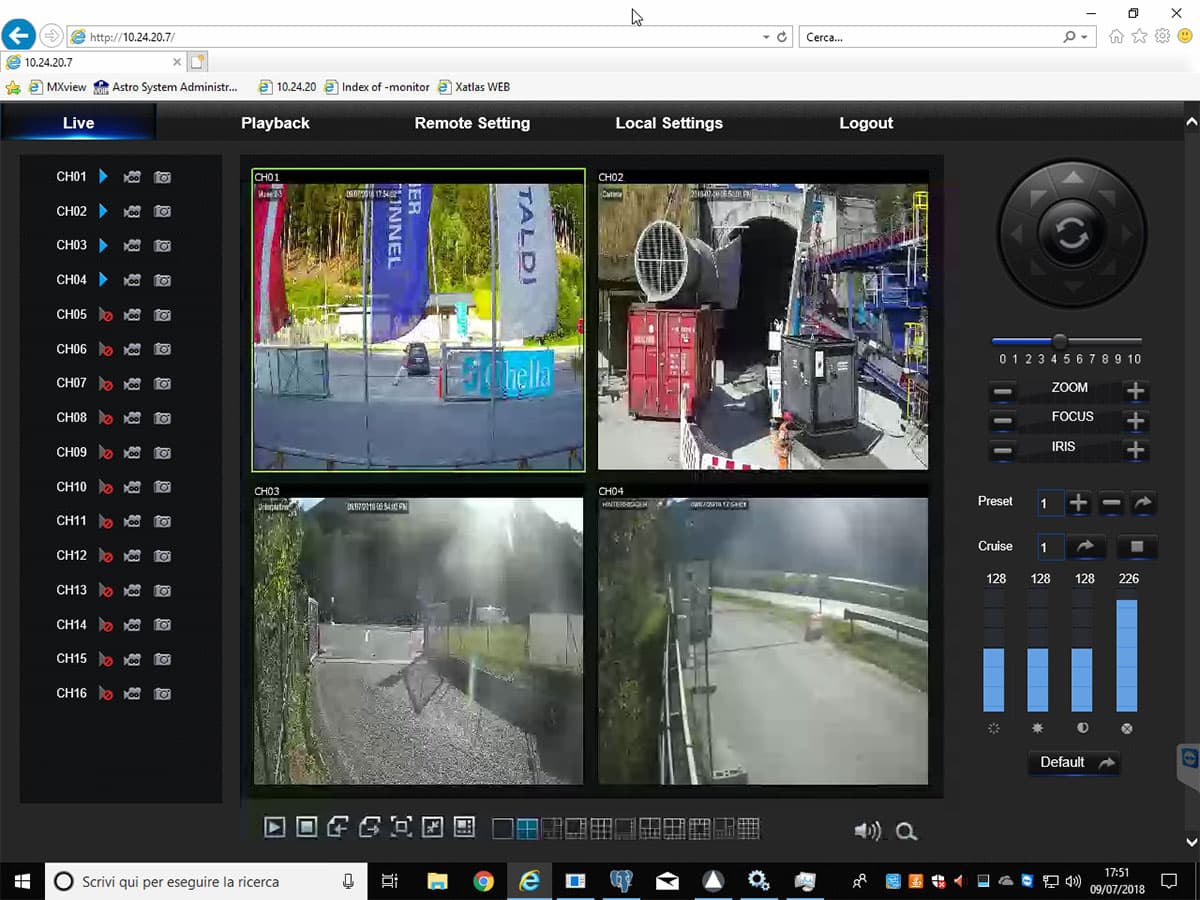Viewport: 1200px width, 900px height.
Task: Select the CH04 camera video pane
Action: (x=763, y=640)
